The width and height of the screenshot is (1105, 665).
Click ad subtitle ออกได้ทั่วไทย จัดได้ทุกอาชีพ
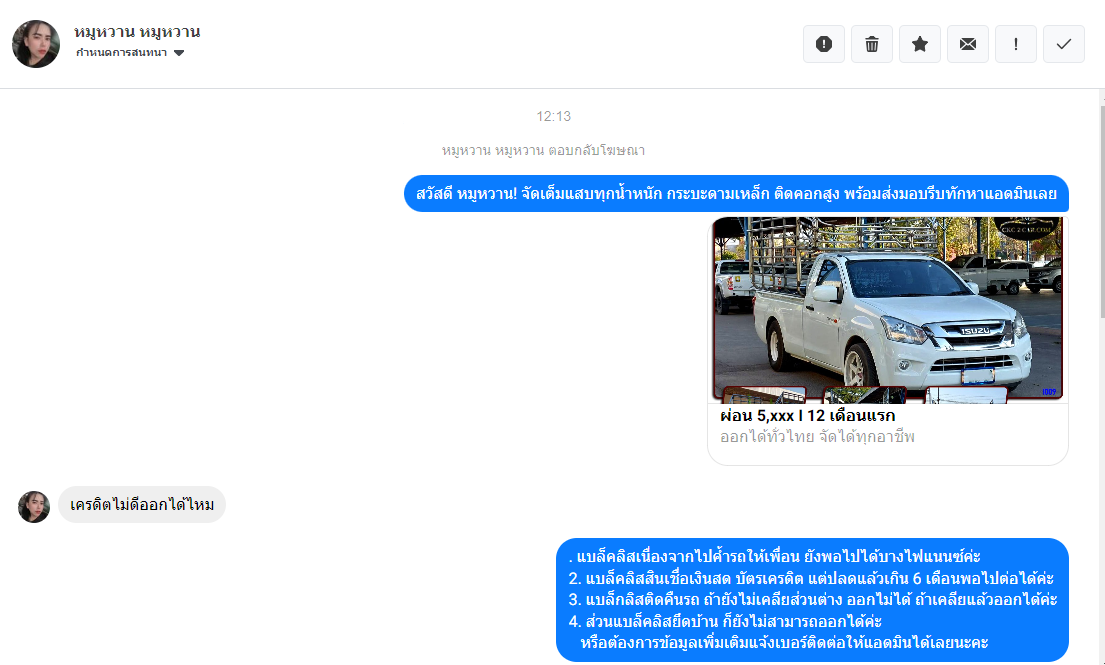coord(817,437)
